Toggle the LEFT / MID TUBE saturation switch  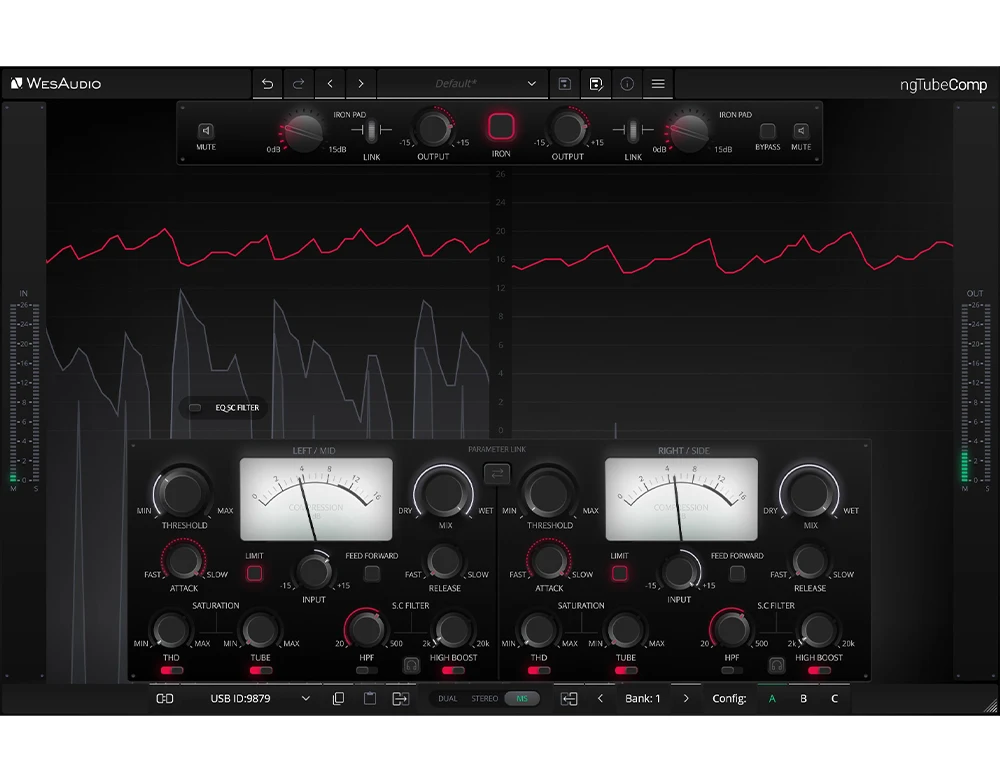(261, 670)
